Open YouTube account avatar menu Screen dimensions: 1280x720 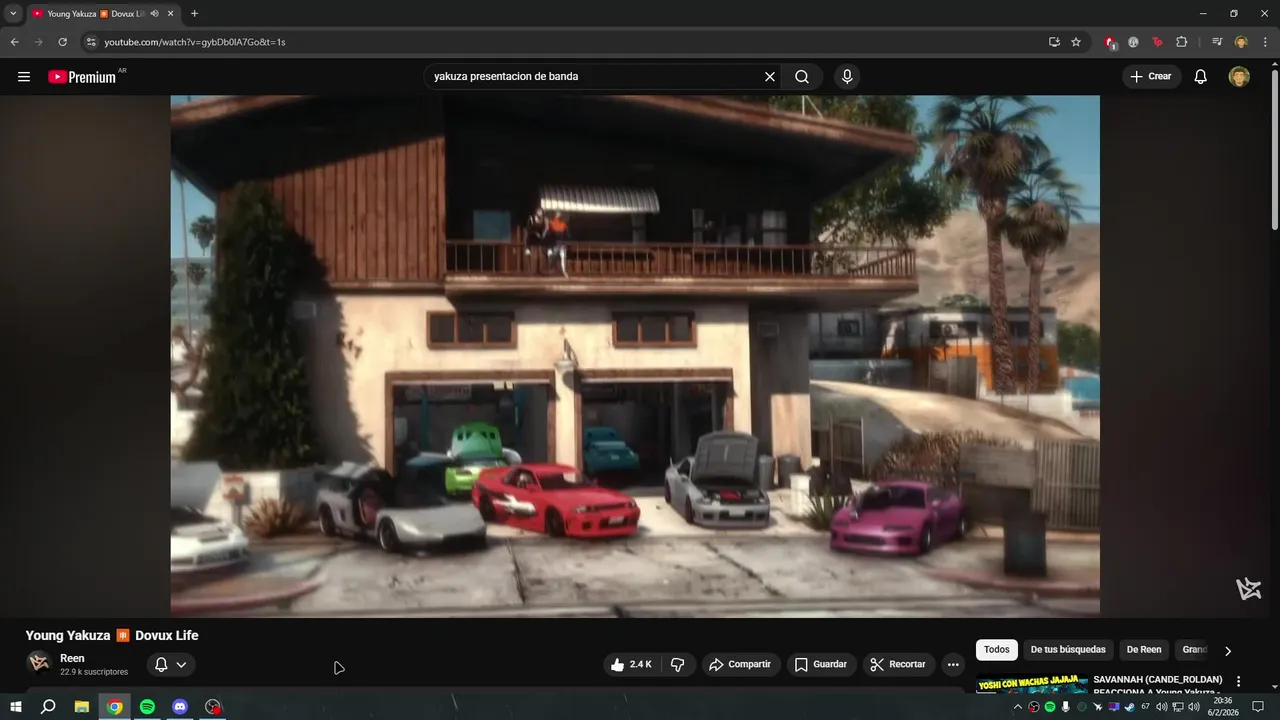(1239, 77)
